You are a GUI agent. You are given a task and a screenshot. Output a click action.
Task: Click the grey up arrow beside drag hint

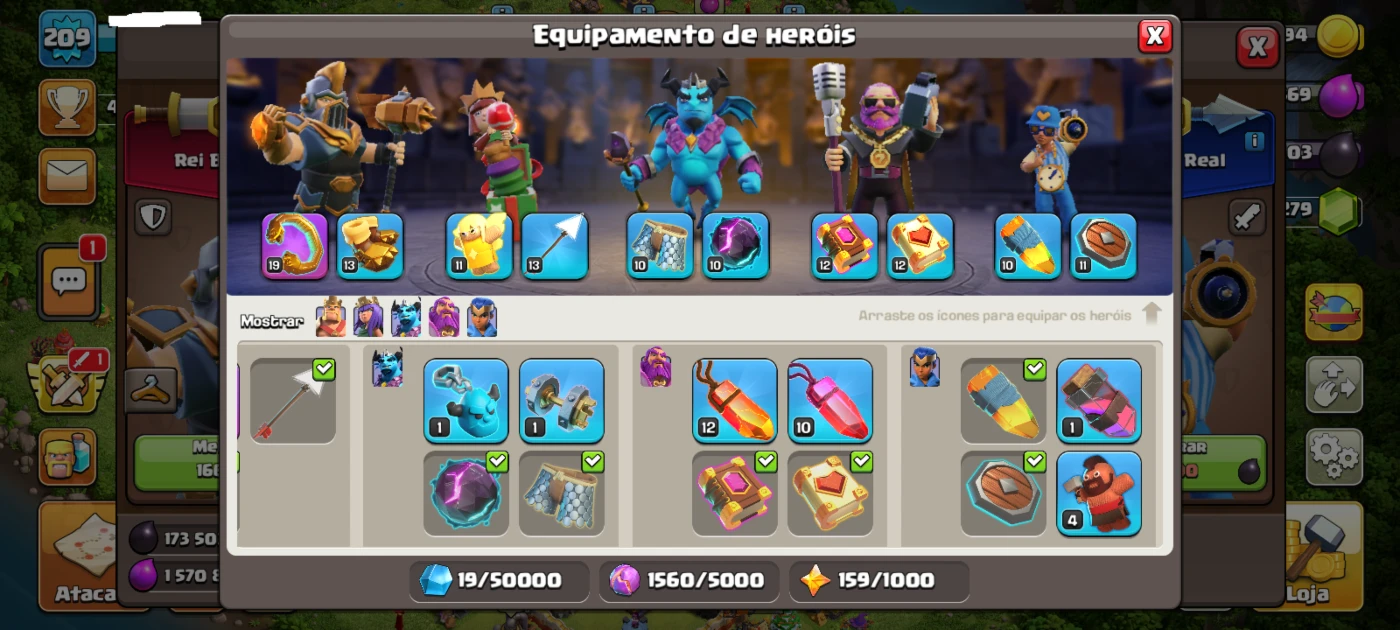point(1151,314)
